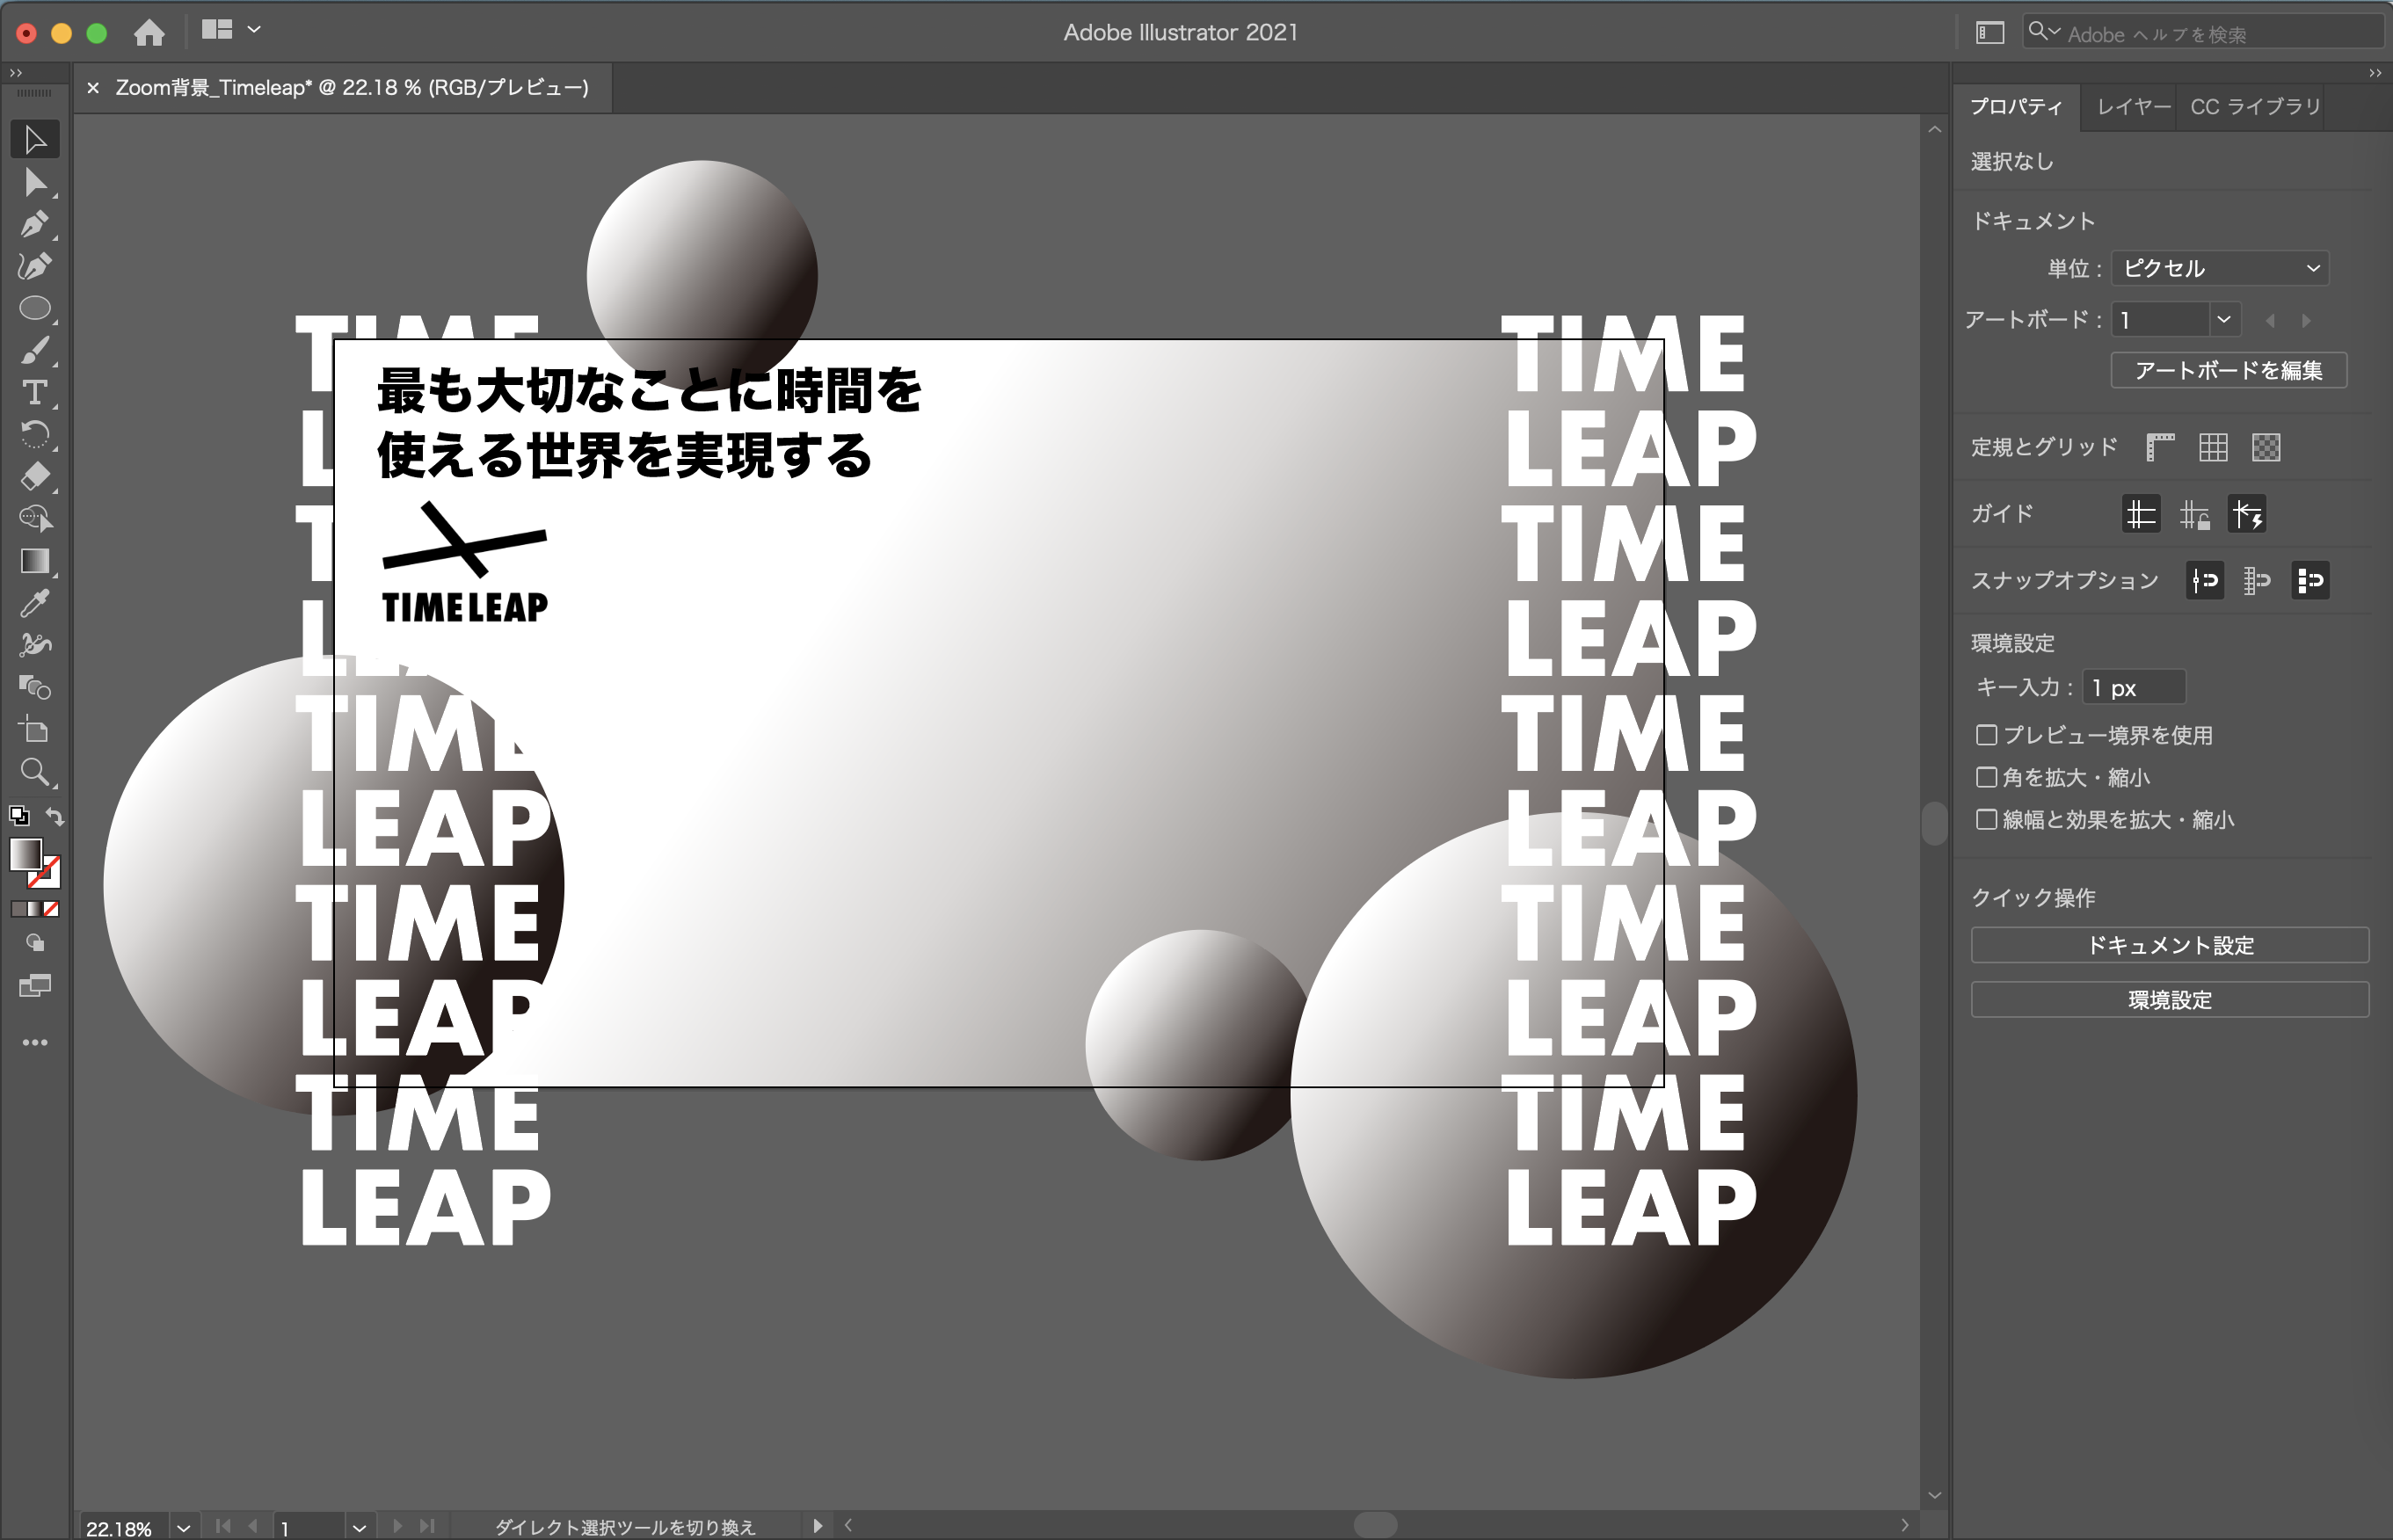Activate the Zoom tool in the toolbar
Screen dimensions: 2393x1540
click(x=34, y=772)
